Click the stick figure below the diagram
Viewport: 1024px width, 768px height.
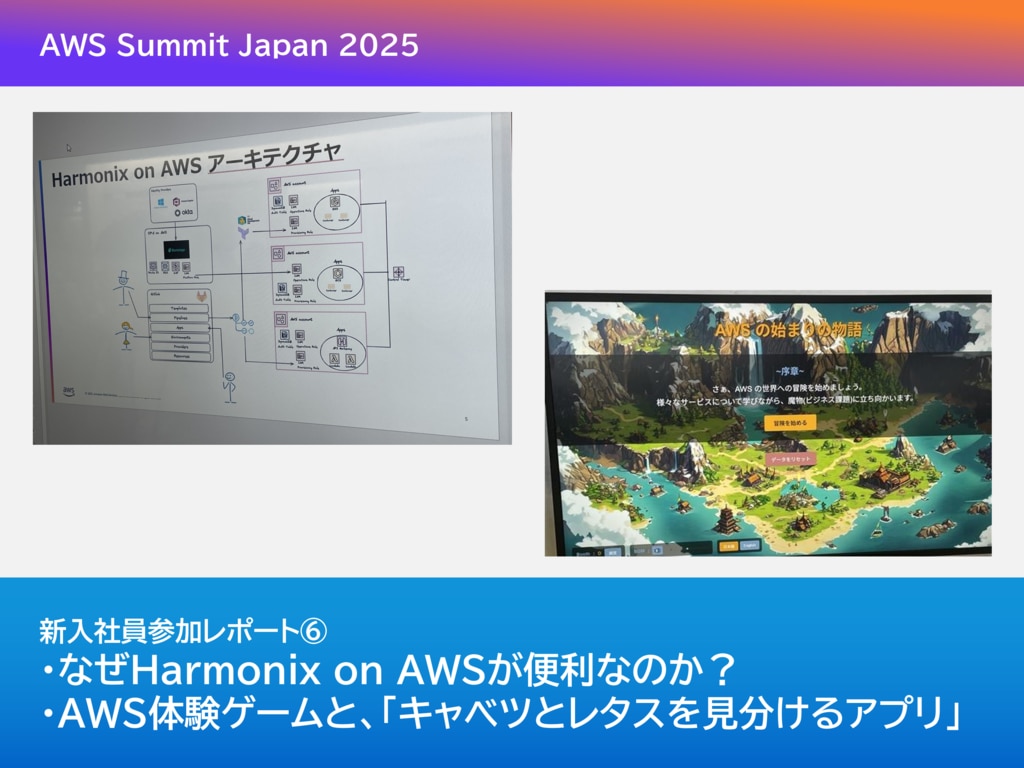coord(229,387)
